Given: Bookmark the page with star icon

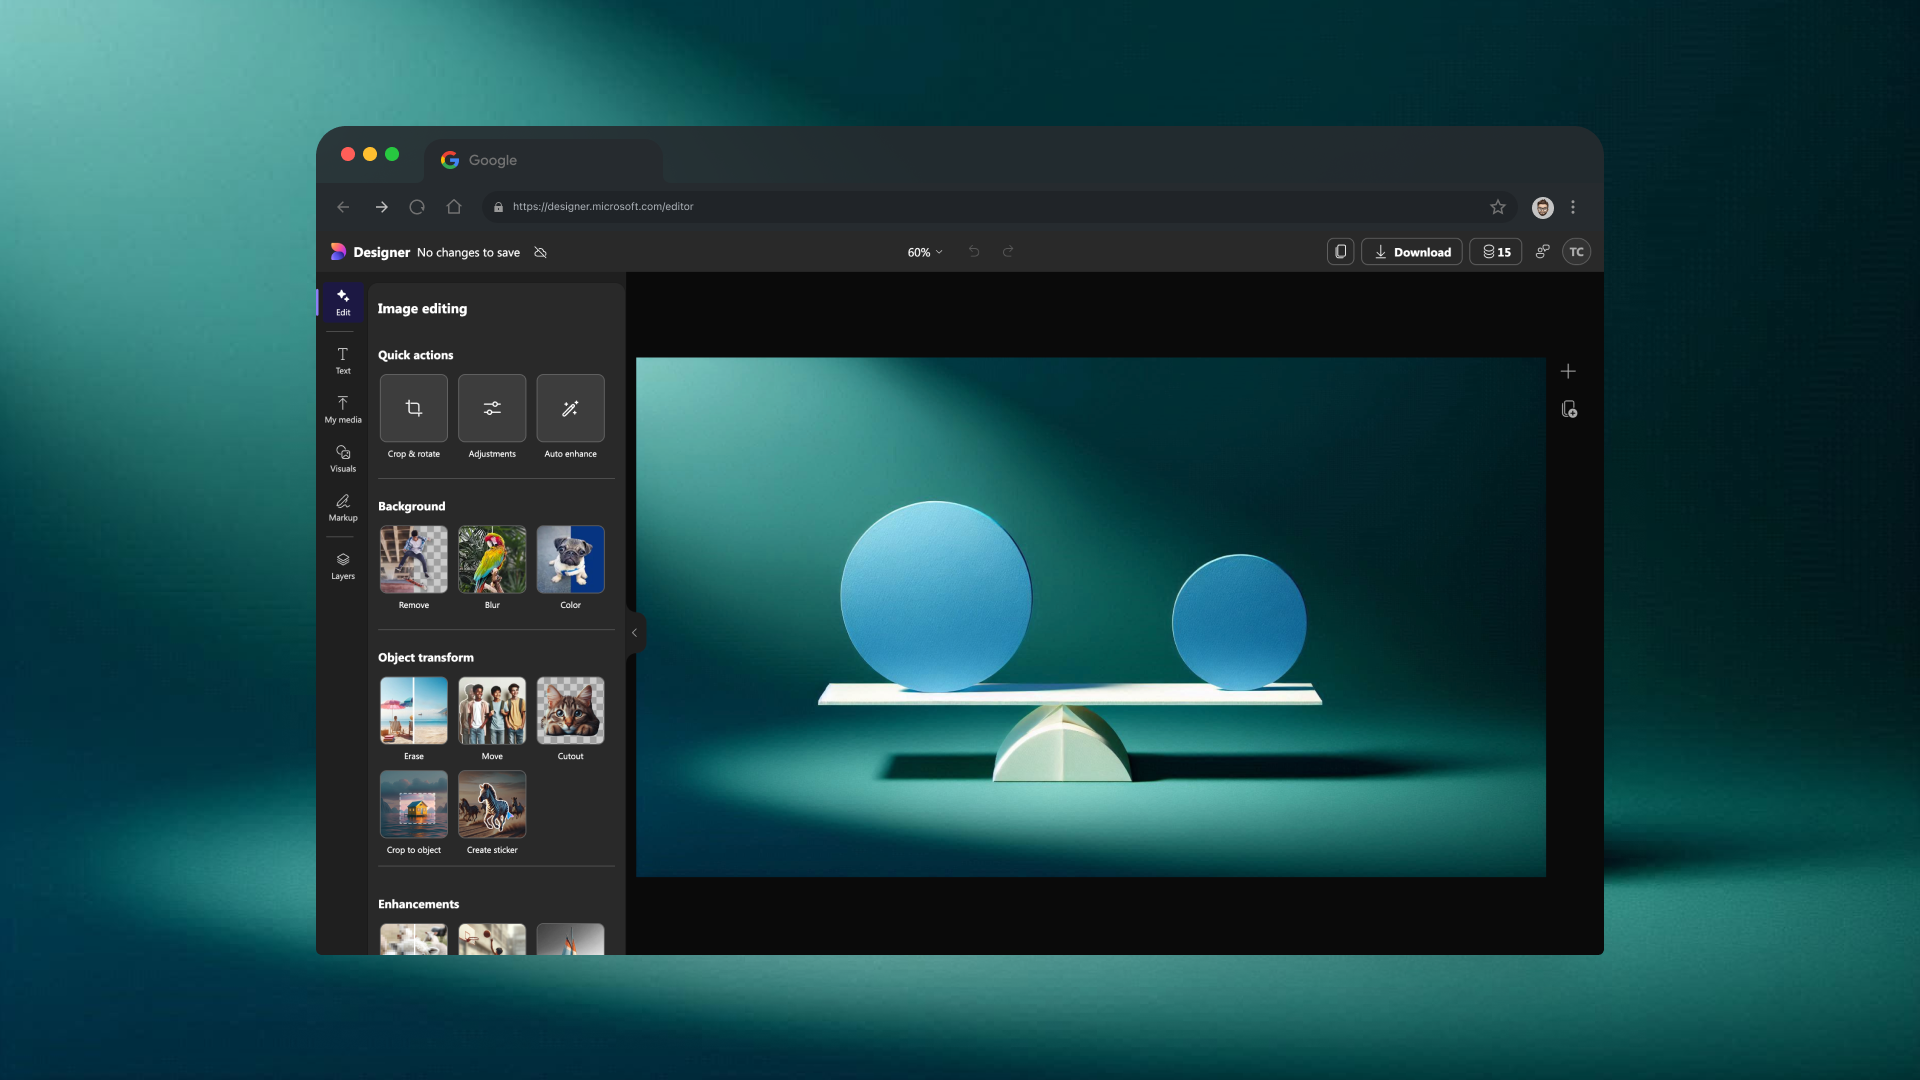Looking at the screenshot, I should pyautogui.click(x=1498, y=207).
